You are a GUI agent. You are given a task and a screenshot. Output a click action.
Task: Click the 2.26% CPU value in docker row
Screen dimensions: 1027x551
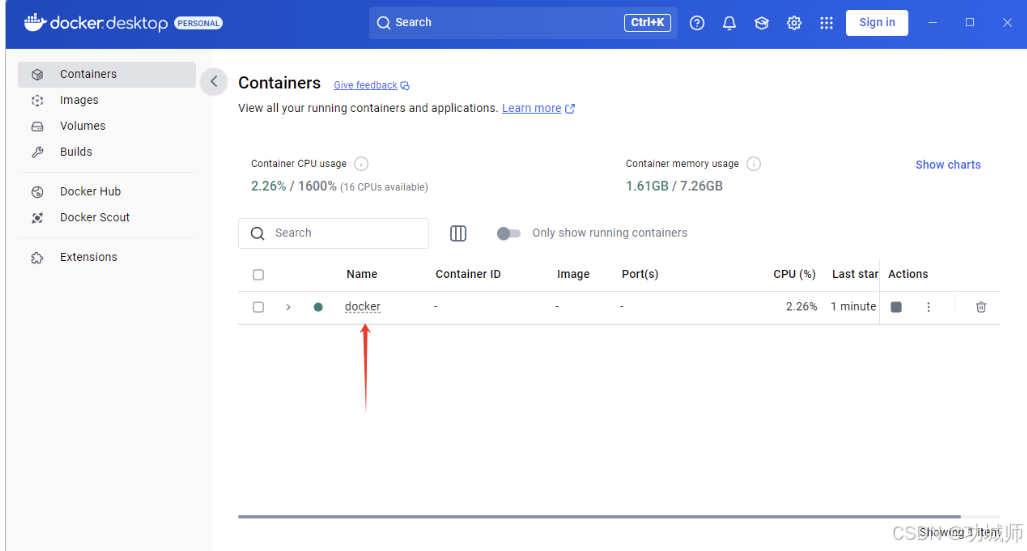pos(801,307)
